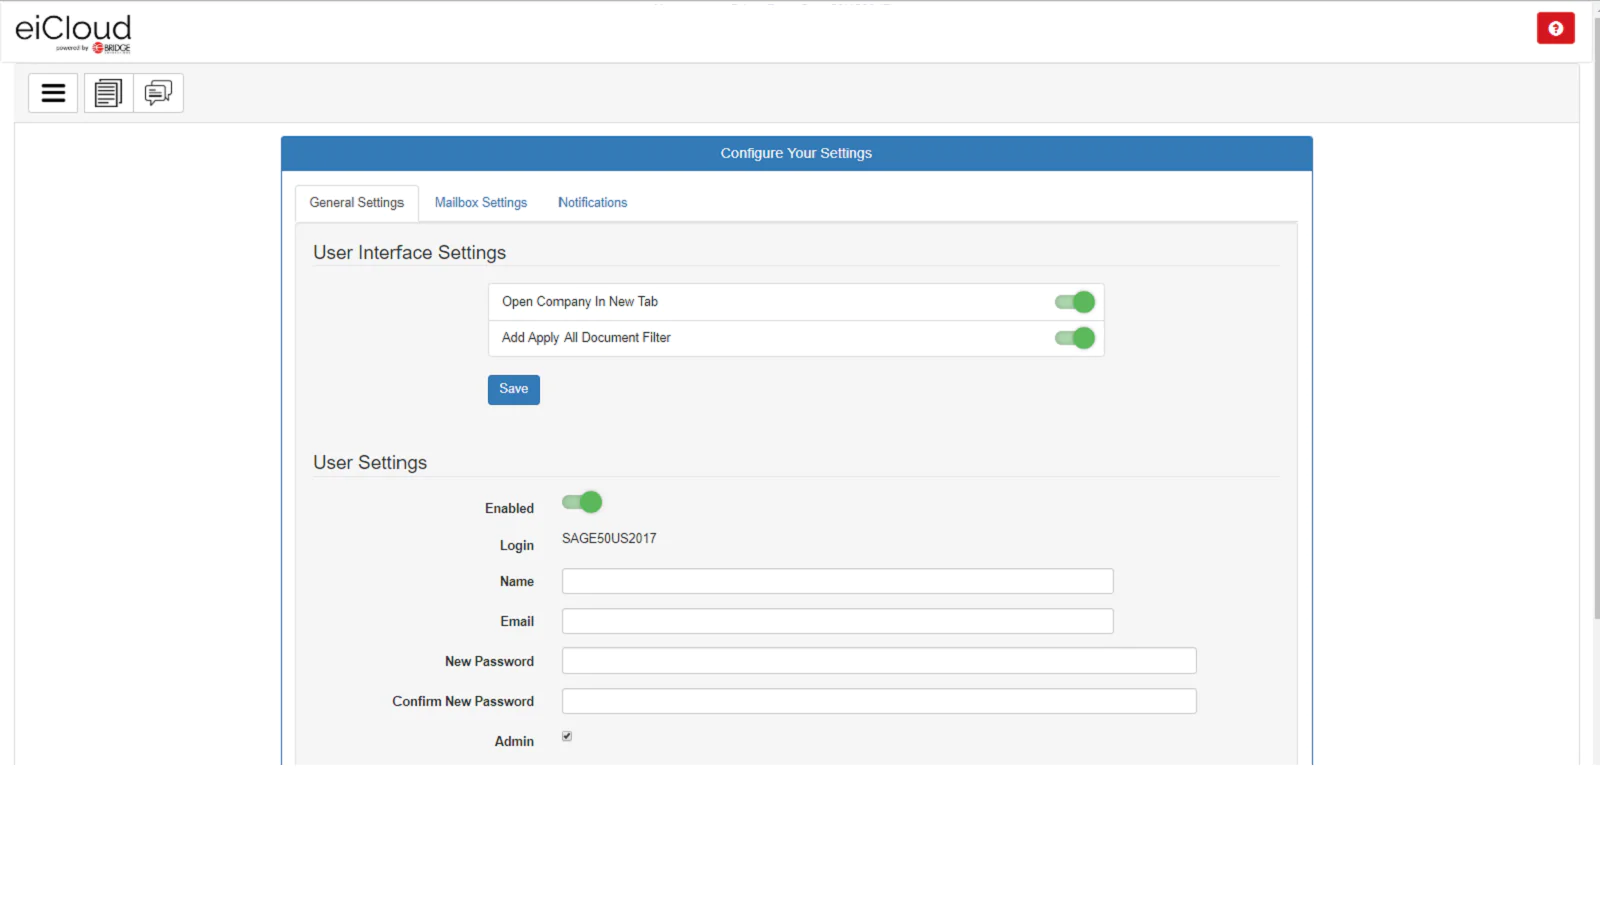This screenshot has height=900, width=1600.
Task: Open the hamburger navigation menu
Action: point(53,93)
